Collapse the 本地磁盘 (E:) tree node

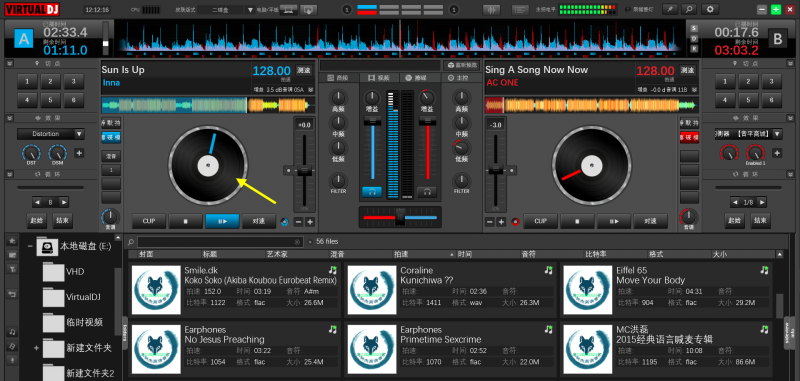tap(30, 246)
